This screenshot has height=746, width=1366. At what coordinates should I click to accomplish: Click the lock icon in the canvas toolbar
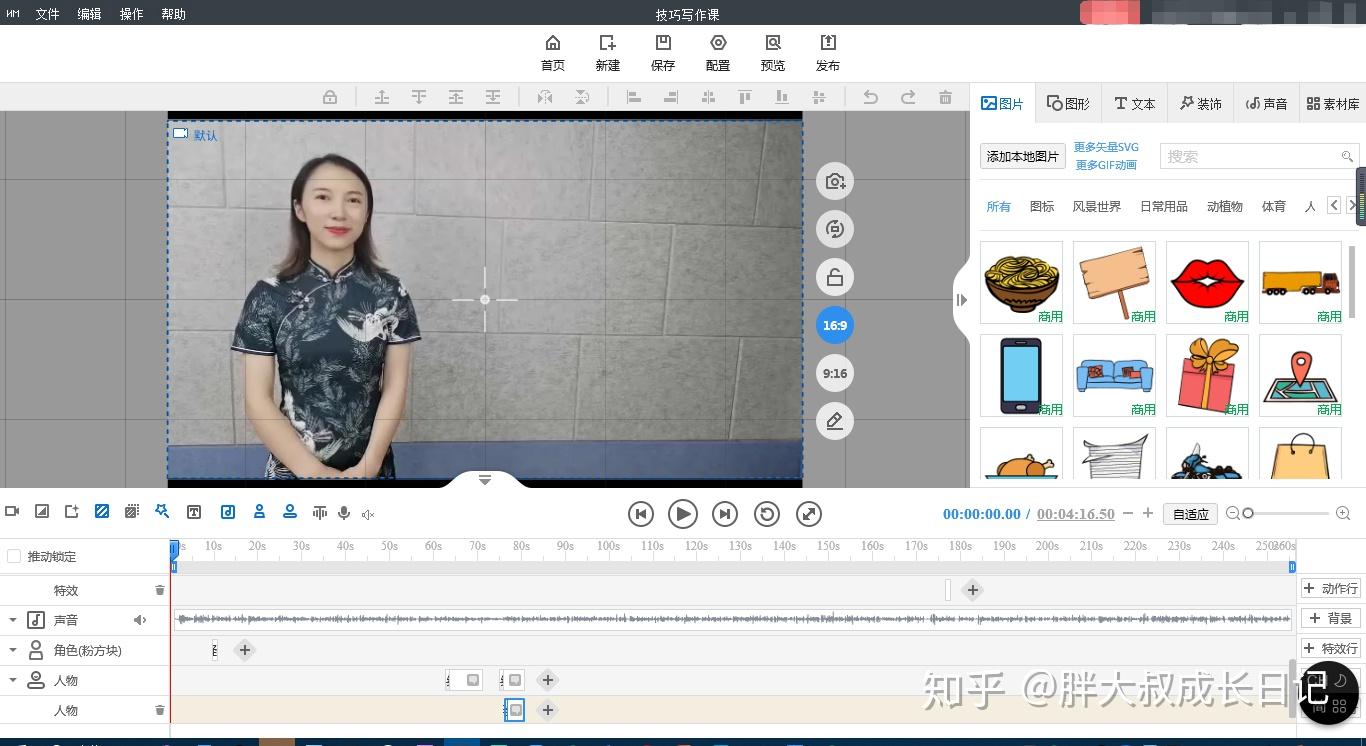tap(330, 97)
